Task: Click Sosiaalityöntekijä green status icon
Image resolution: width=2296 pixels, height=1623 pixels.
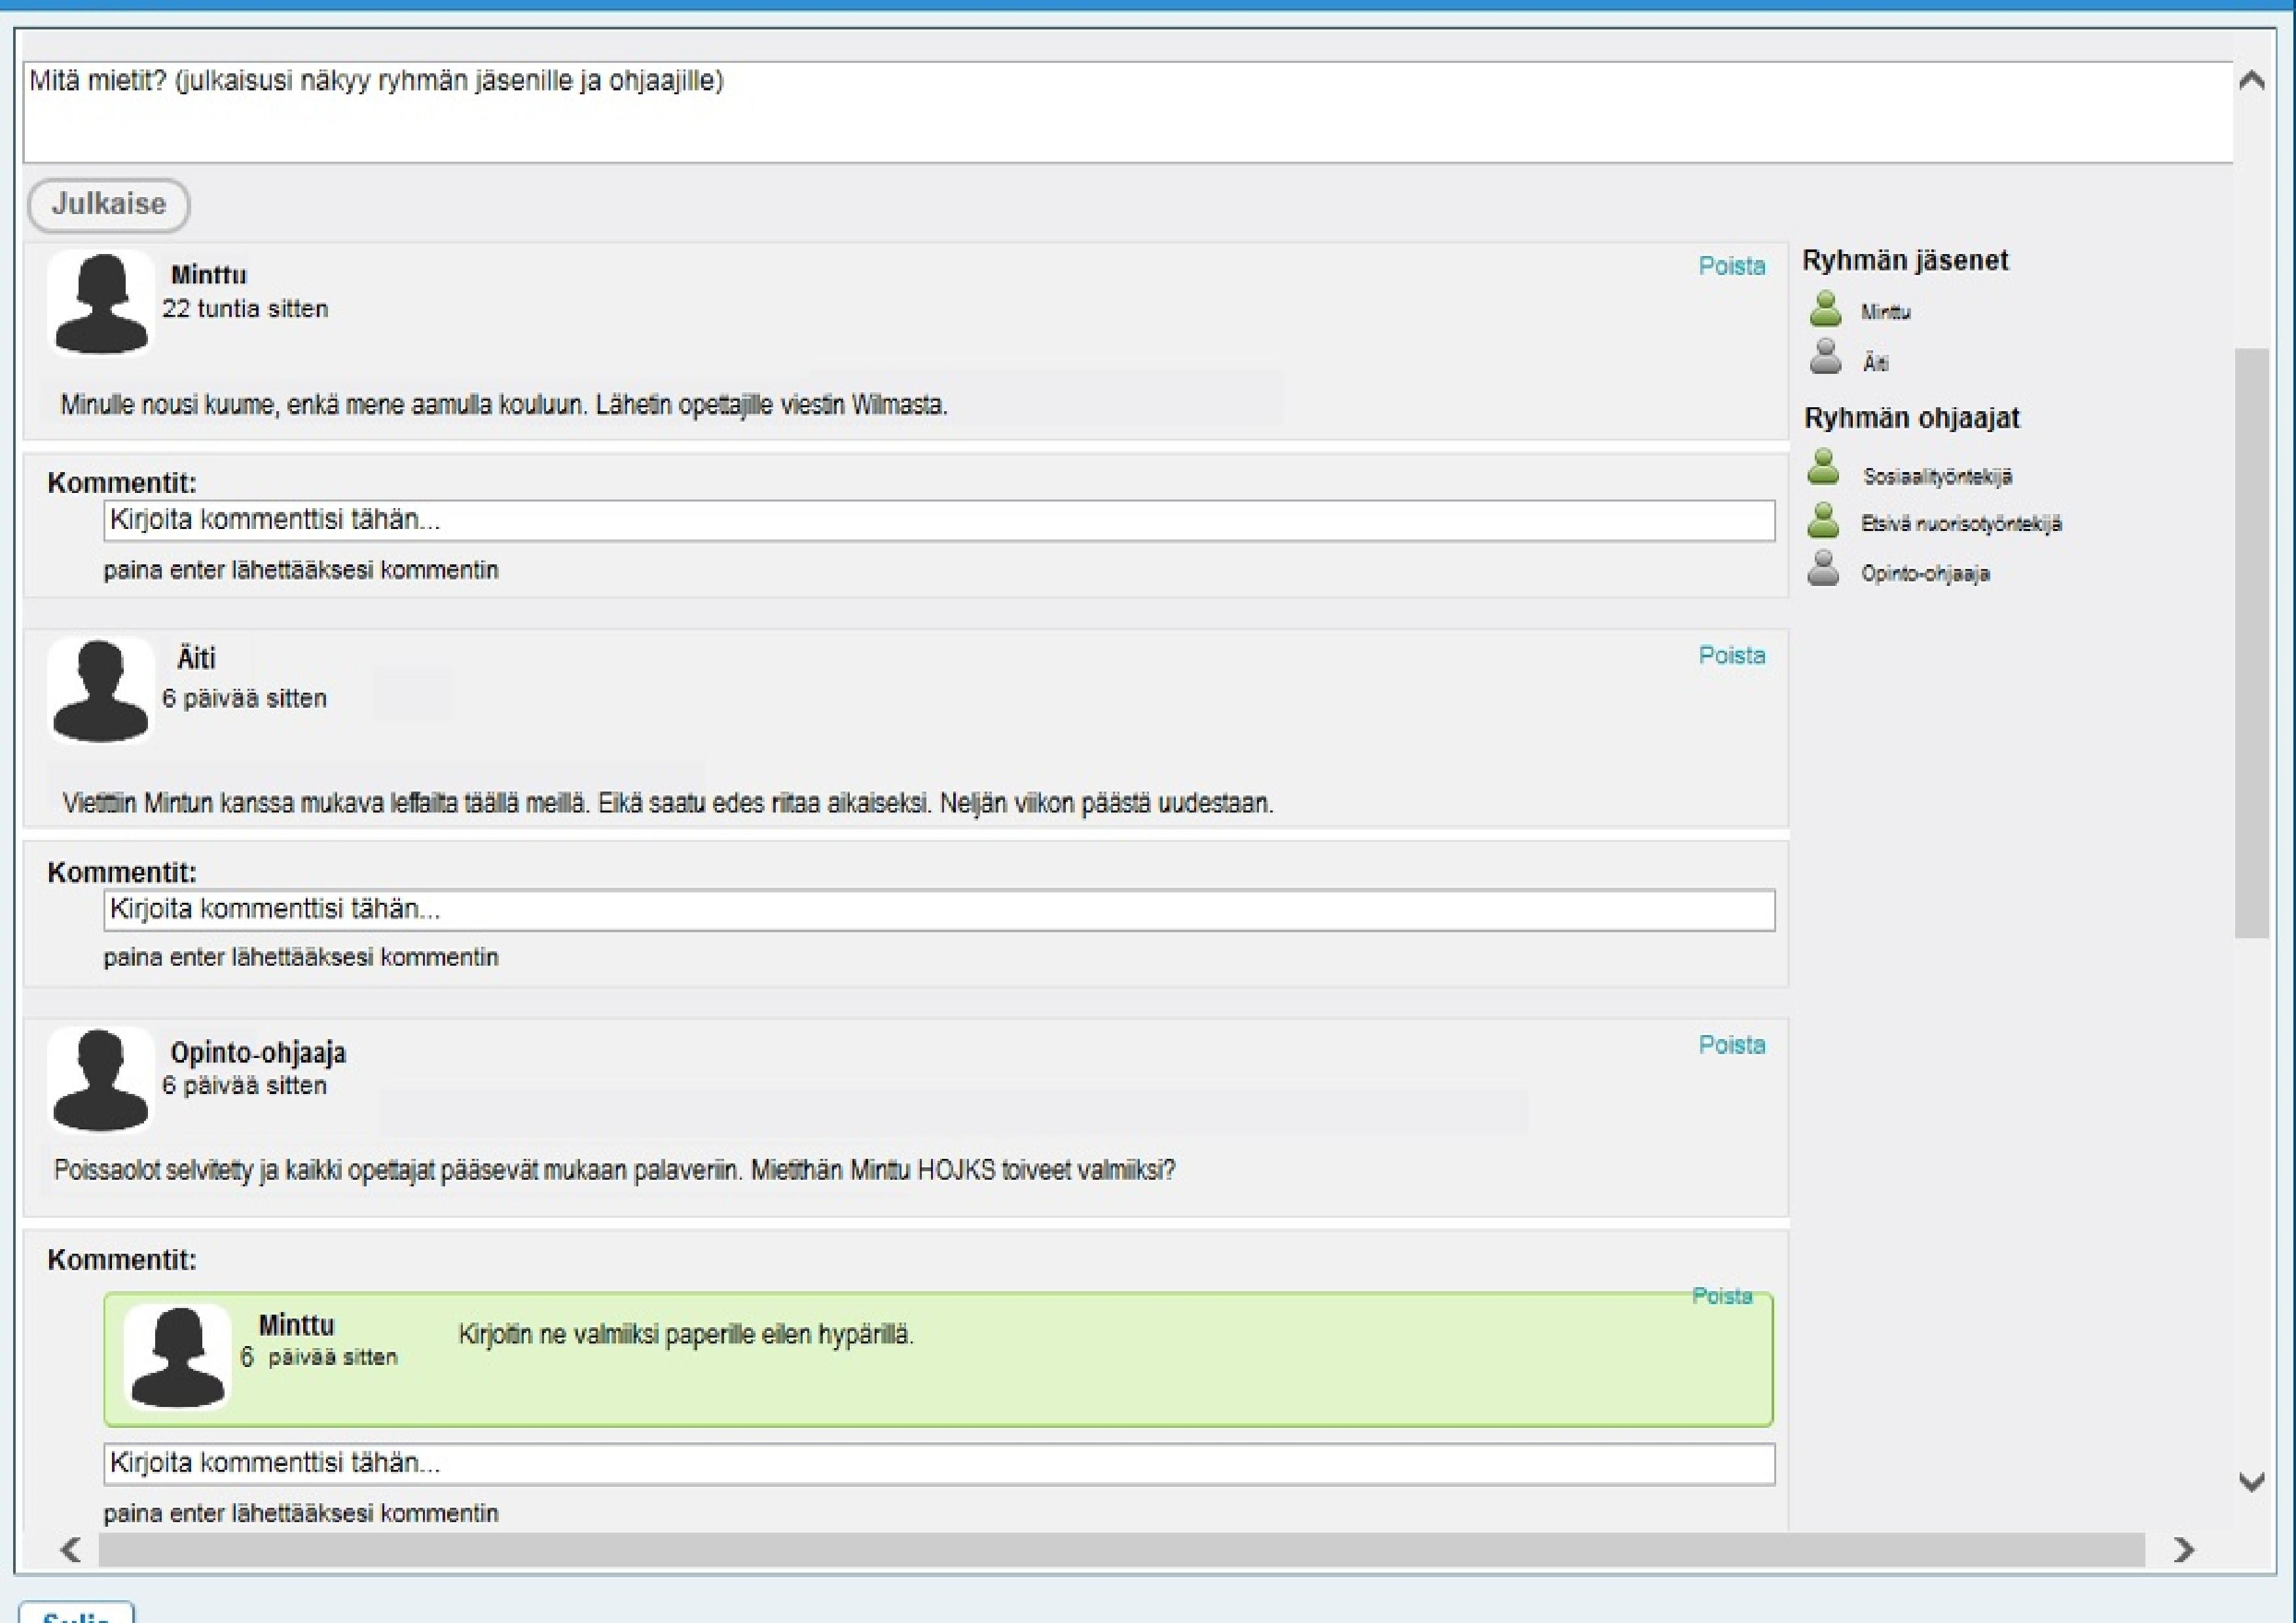Action: point(1823,467)
